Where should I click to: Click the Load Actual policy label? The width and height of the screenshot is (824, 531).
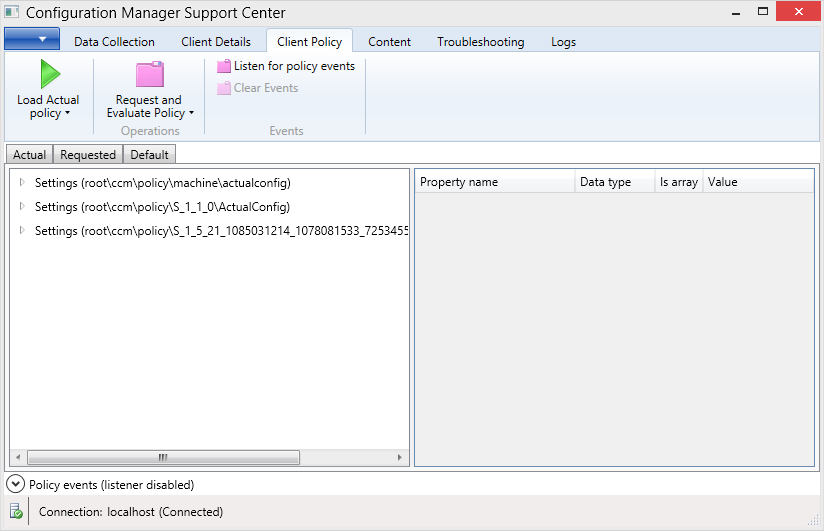48,106
